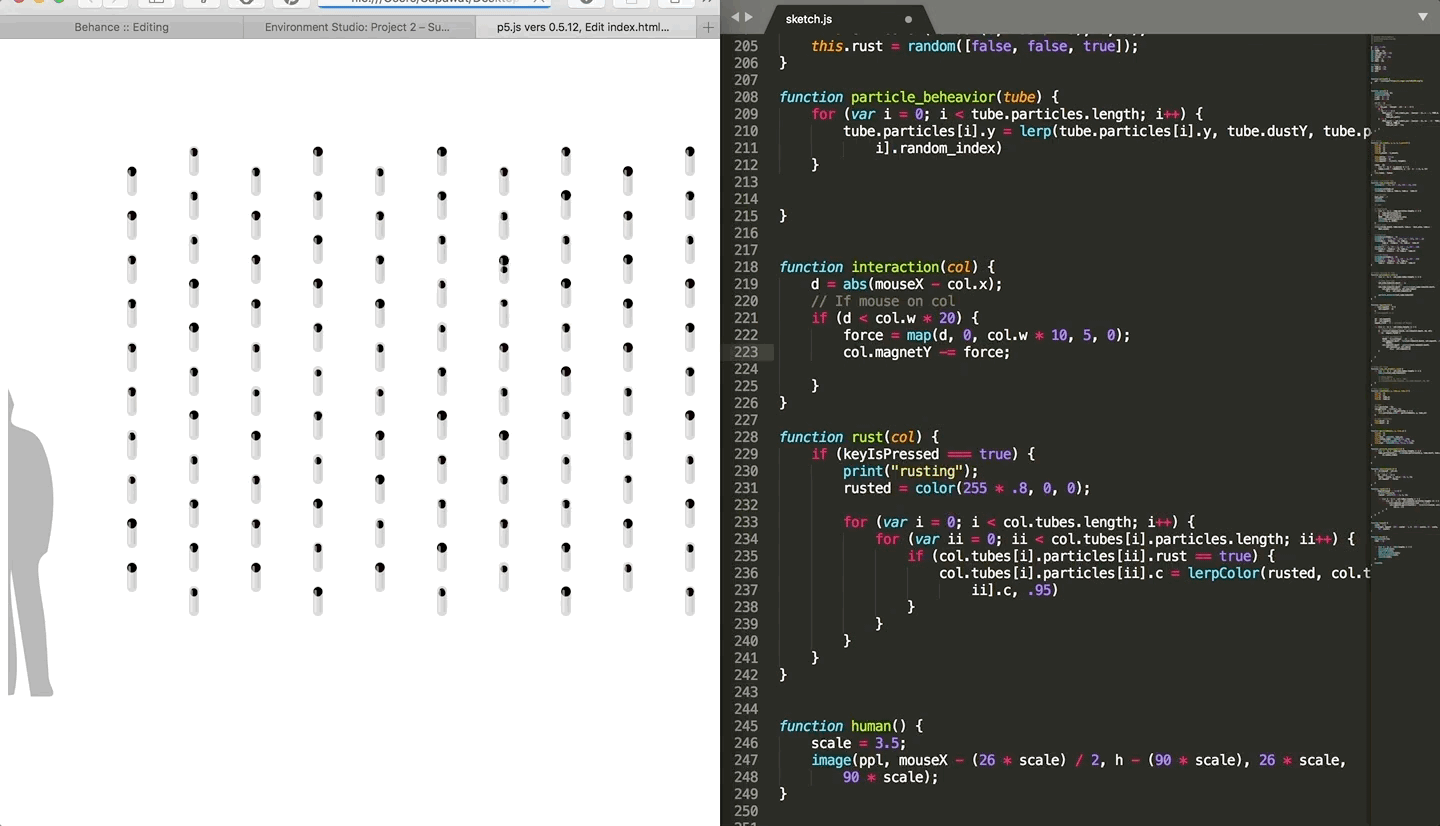The image size is (1440, 826).
Task: Click the human silhouette on the canvas
Action: tap(30, 545)
